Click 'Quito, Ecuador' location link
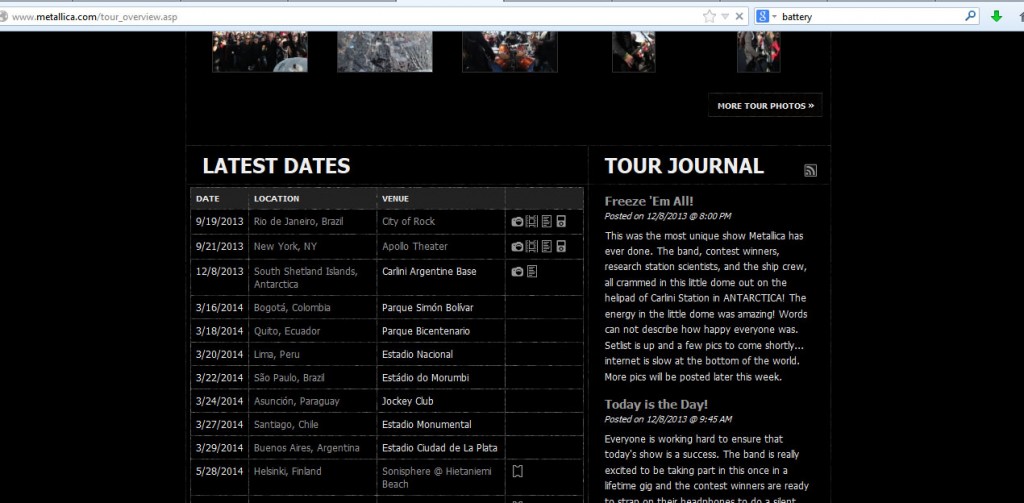1024x503 pixels. point(287,331)
